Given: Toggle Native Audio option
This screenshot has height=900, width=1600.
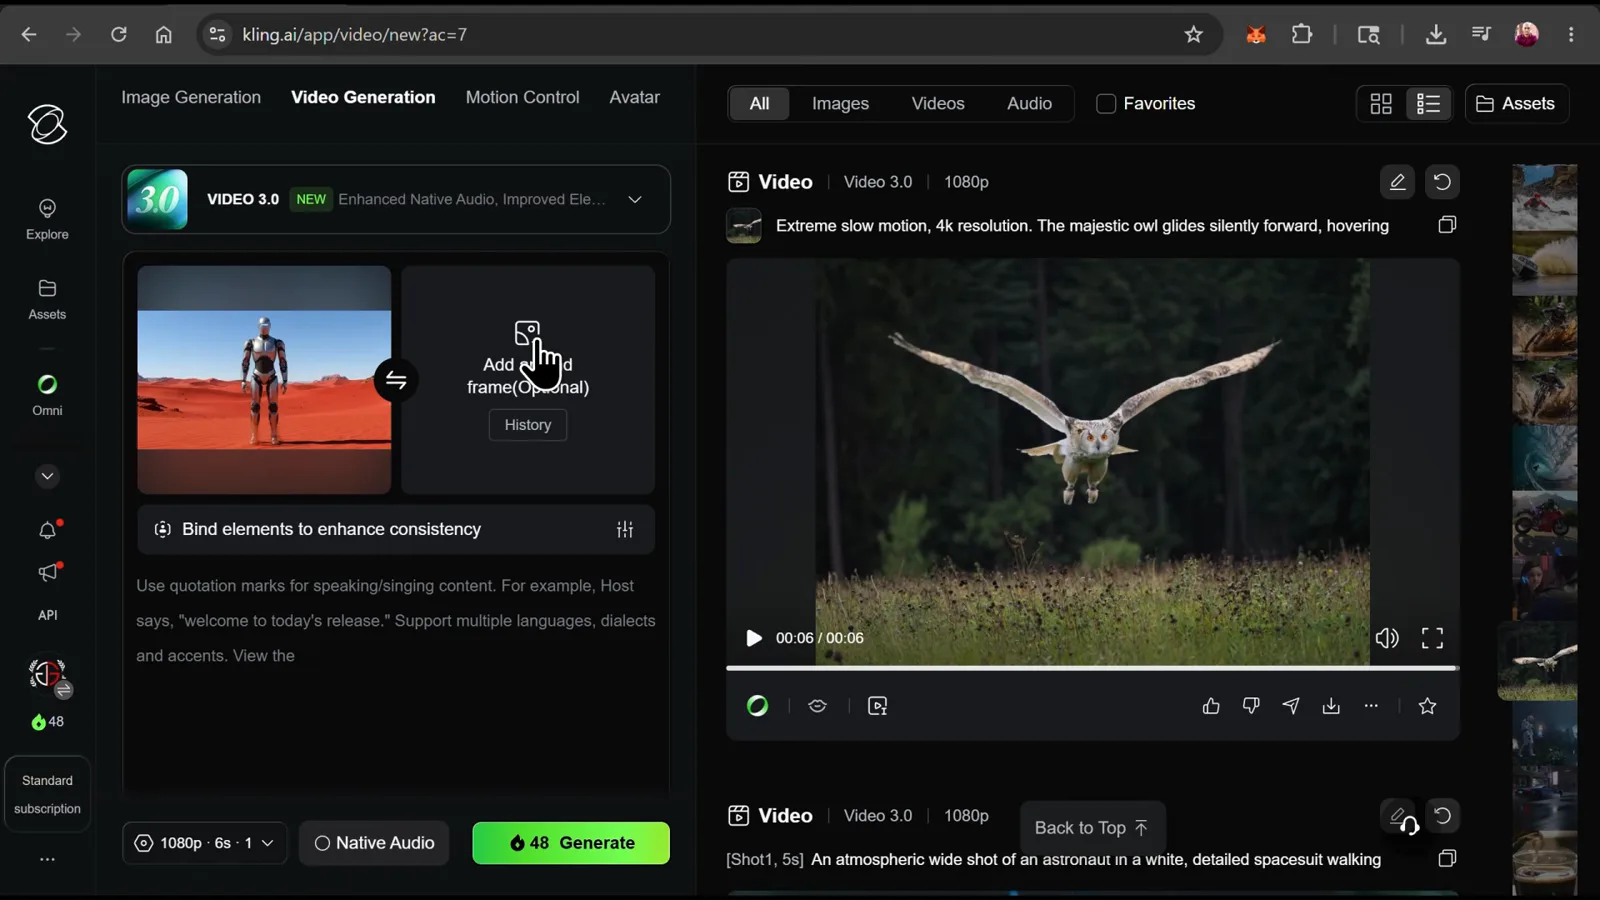Looking at the screenshot, I should [x=374, y=843].
